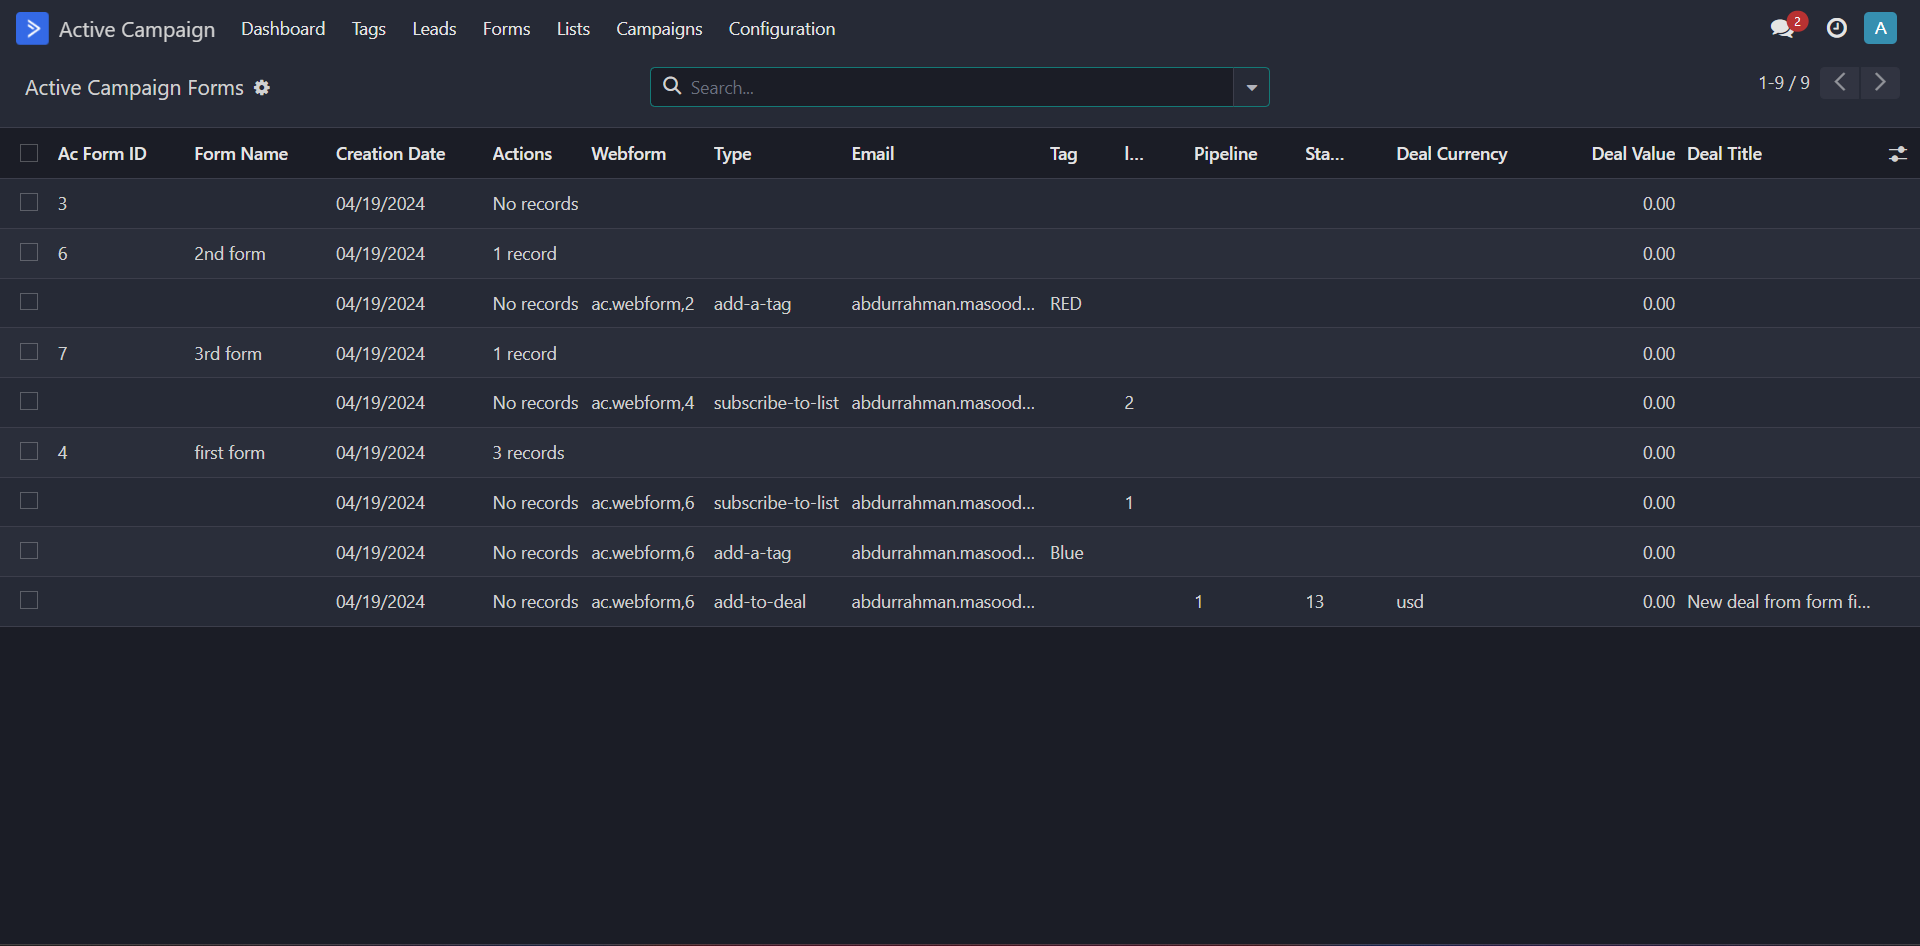1920x946 pixels.
Task: Open the Dashboard menu
Action: click(x=283, y=29)
